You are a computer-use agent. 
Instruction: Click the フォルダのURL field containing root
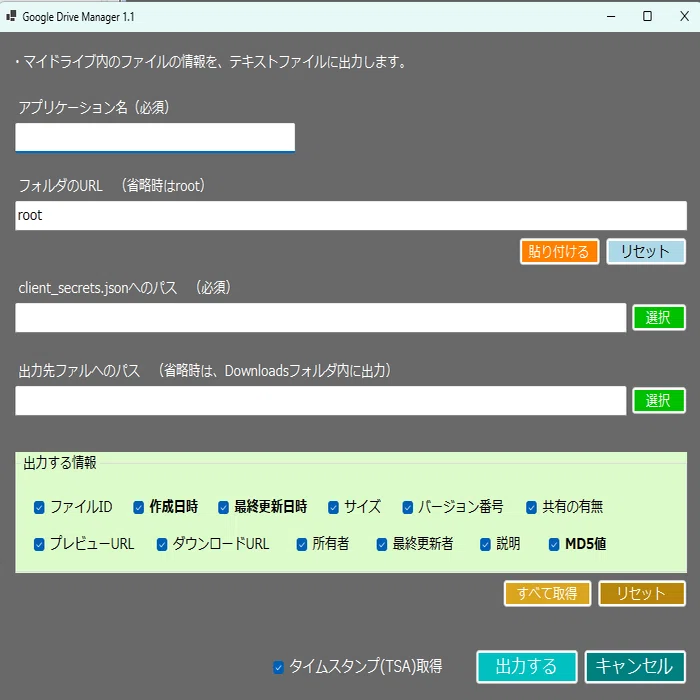(351, 215)
